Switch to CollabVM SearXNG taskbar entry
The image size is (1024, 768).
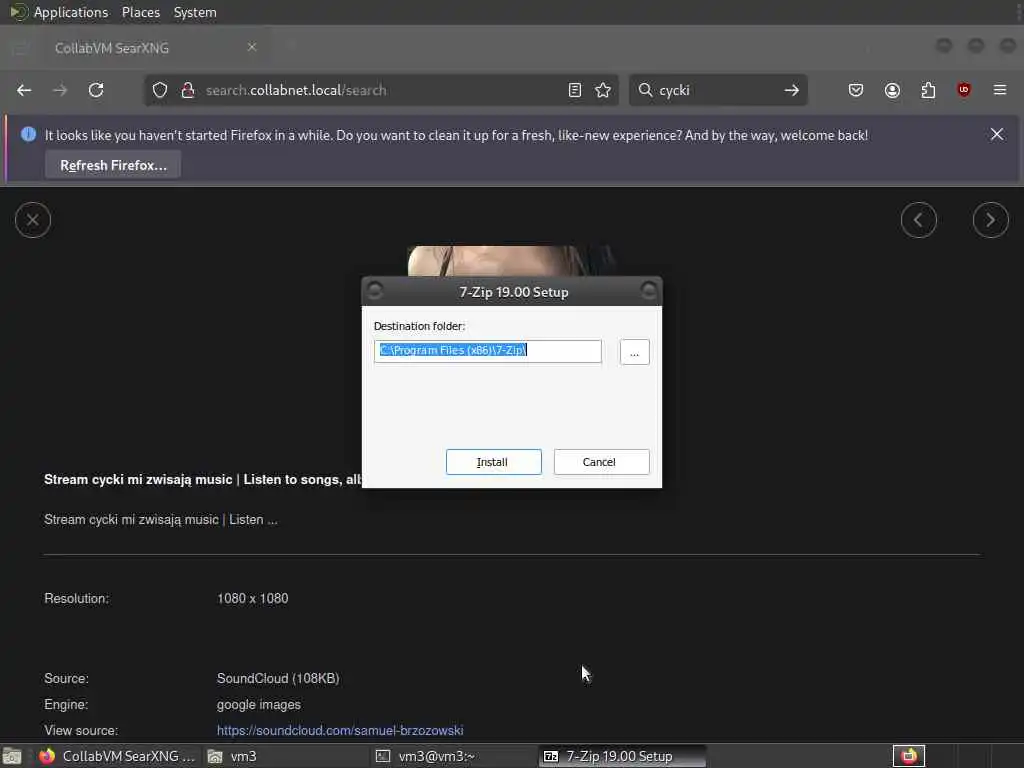[x=118, y=756]
